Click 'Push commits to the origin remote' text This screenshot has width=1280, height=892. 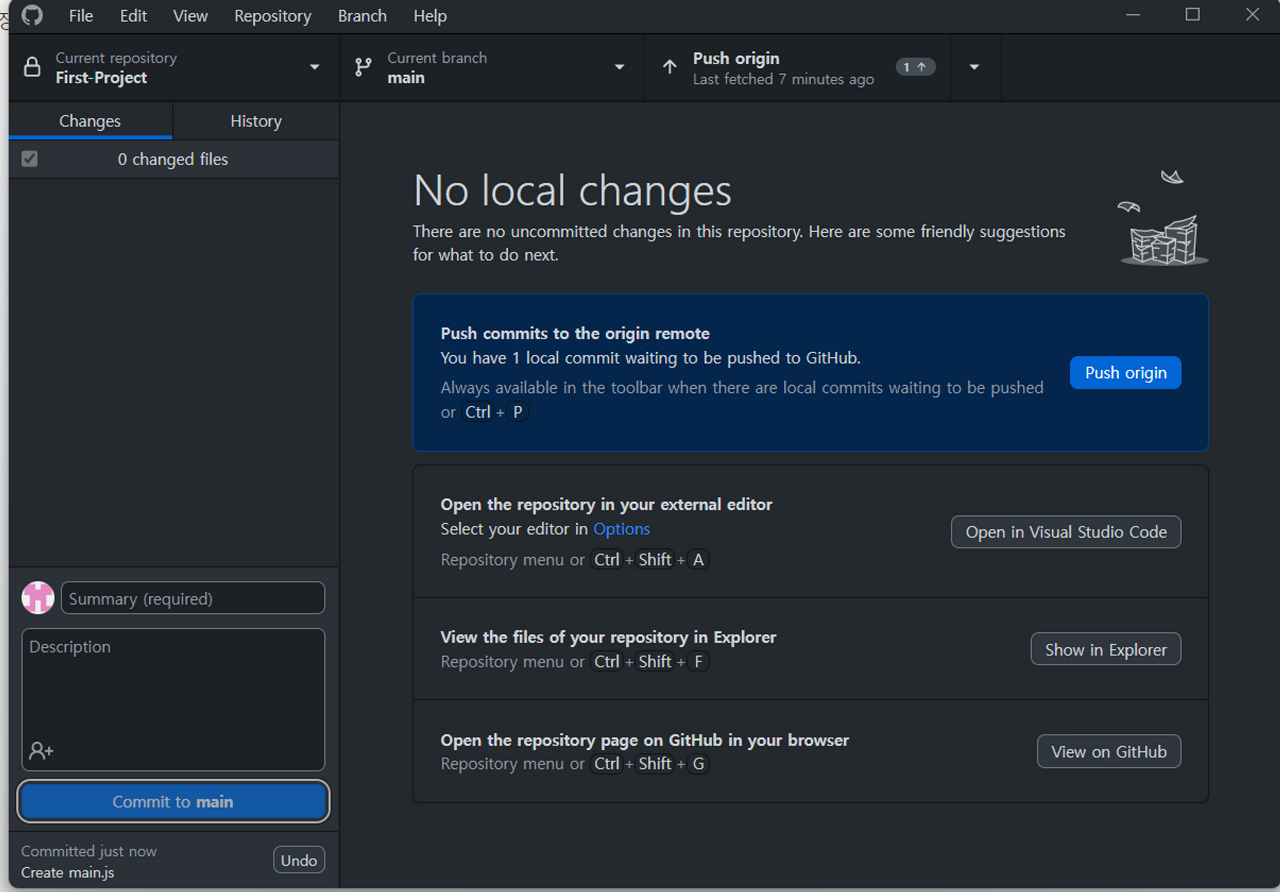coord(575,334)
